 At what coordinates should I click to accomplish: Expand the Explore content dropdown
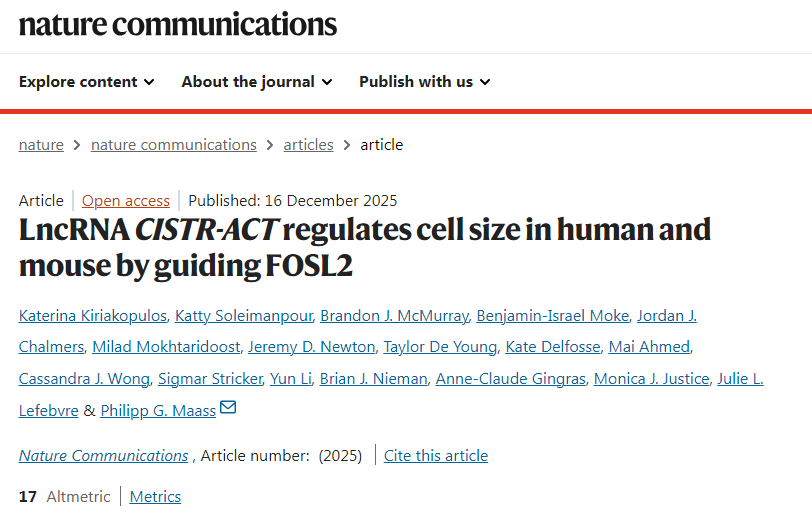click(86, 82)
